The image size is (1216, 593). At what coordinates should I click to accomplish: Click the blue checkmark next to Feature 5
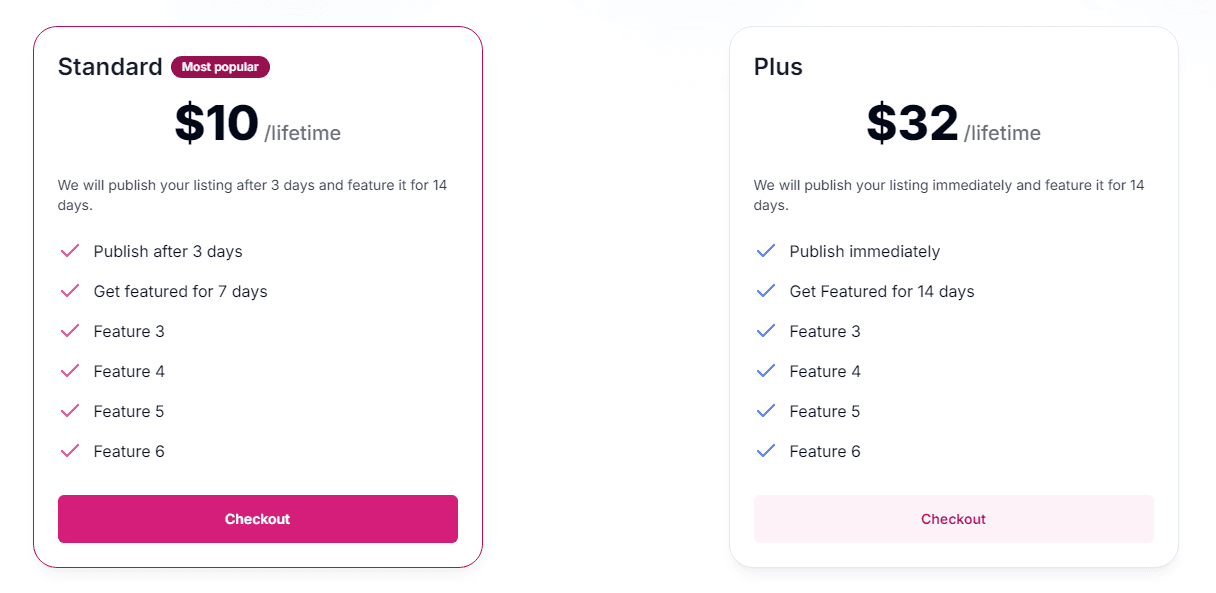[x=766, y=411]
